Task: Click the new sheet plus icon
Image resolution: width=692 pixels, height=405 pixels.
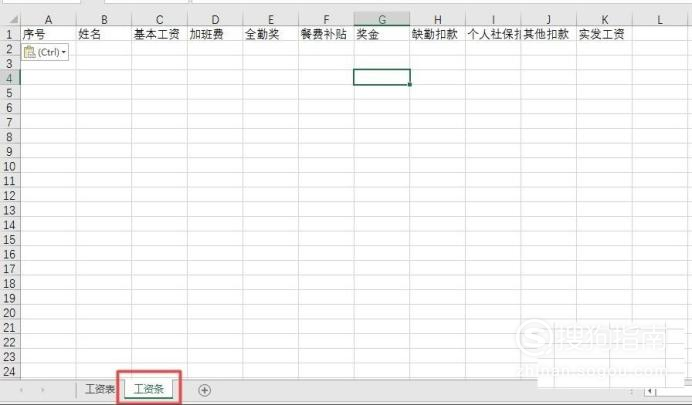Action: coord(204,390)
